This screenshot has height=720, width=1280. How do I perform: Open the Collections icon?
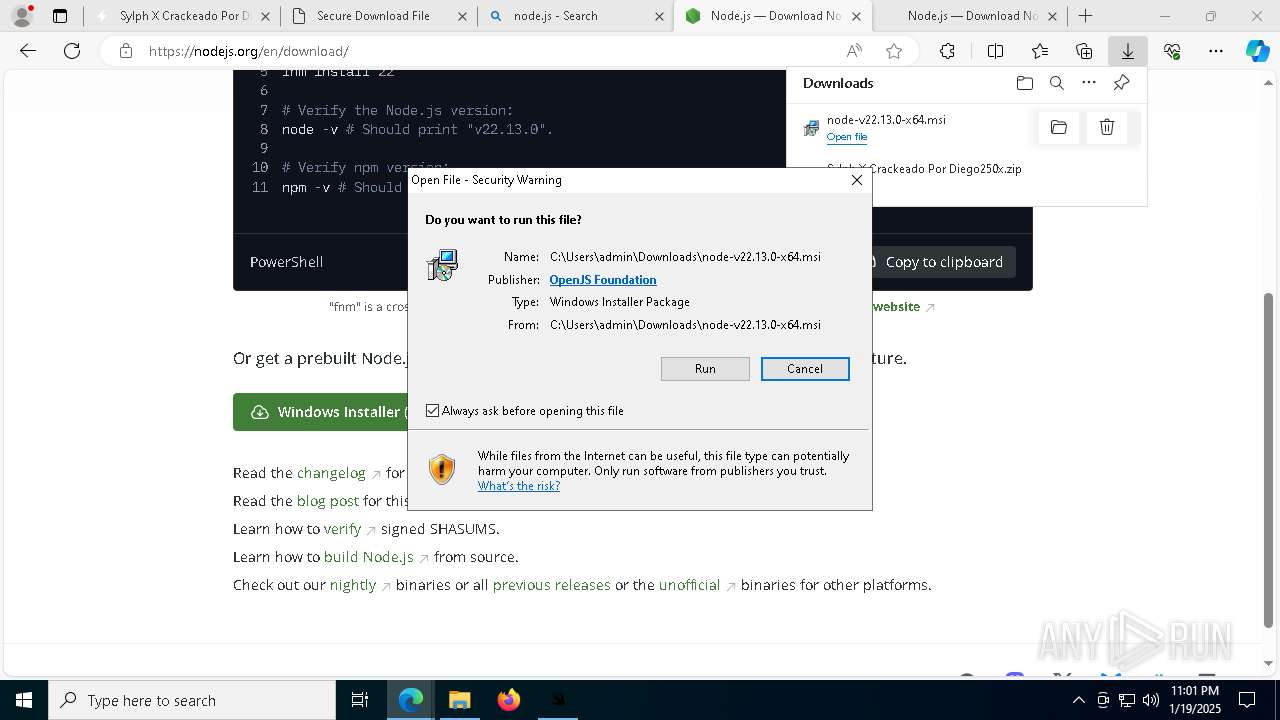click(x=1084, y=51)
